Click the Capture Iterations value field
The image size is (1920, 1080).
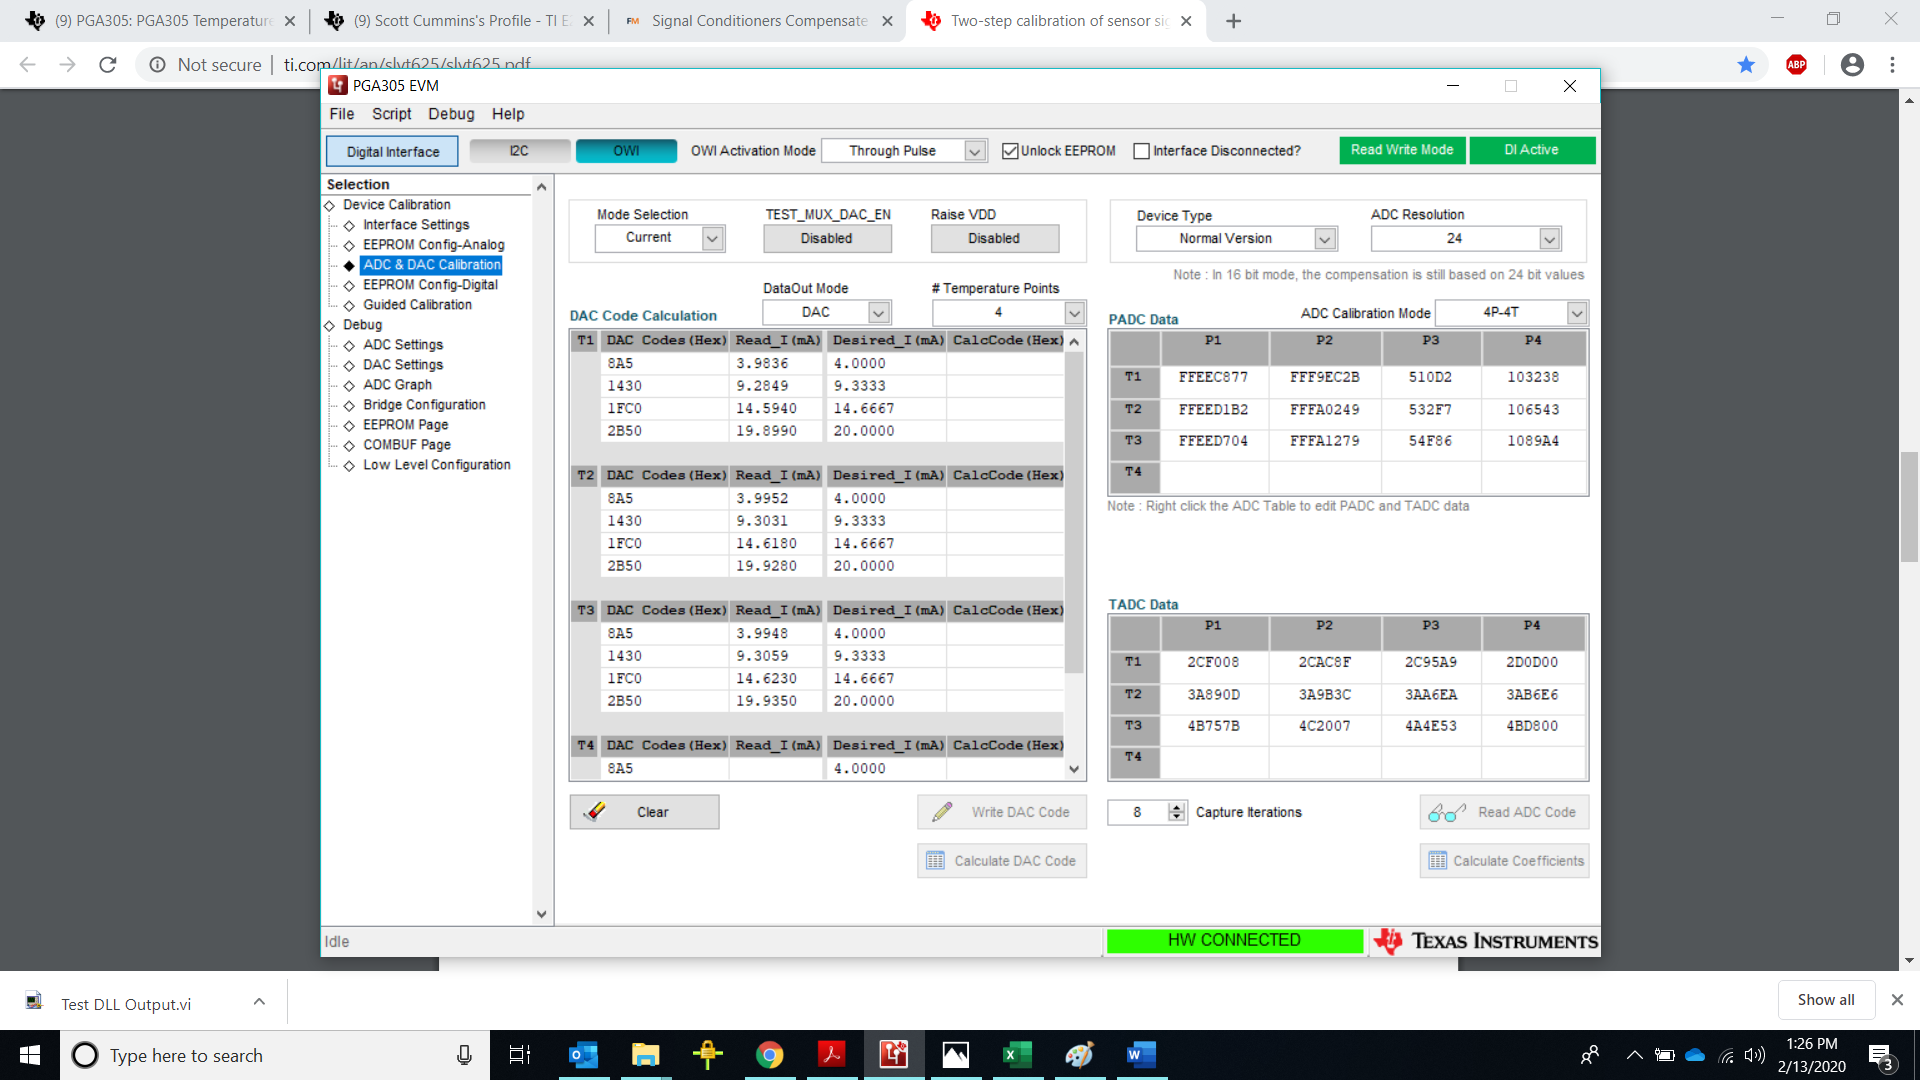[x=1138, y=812]
